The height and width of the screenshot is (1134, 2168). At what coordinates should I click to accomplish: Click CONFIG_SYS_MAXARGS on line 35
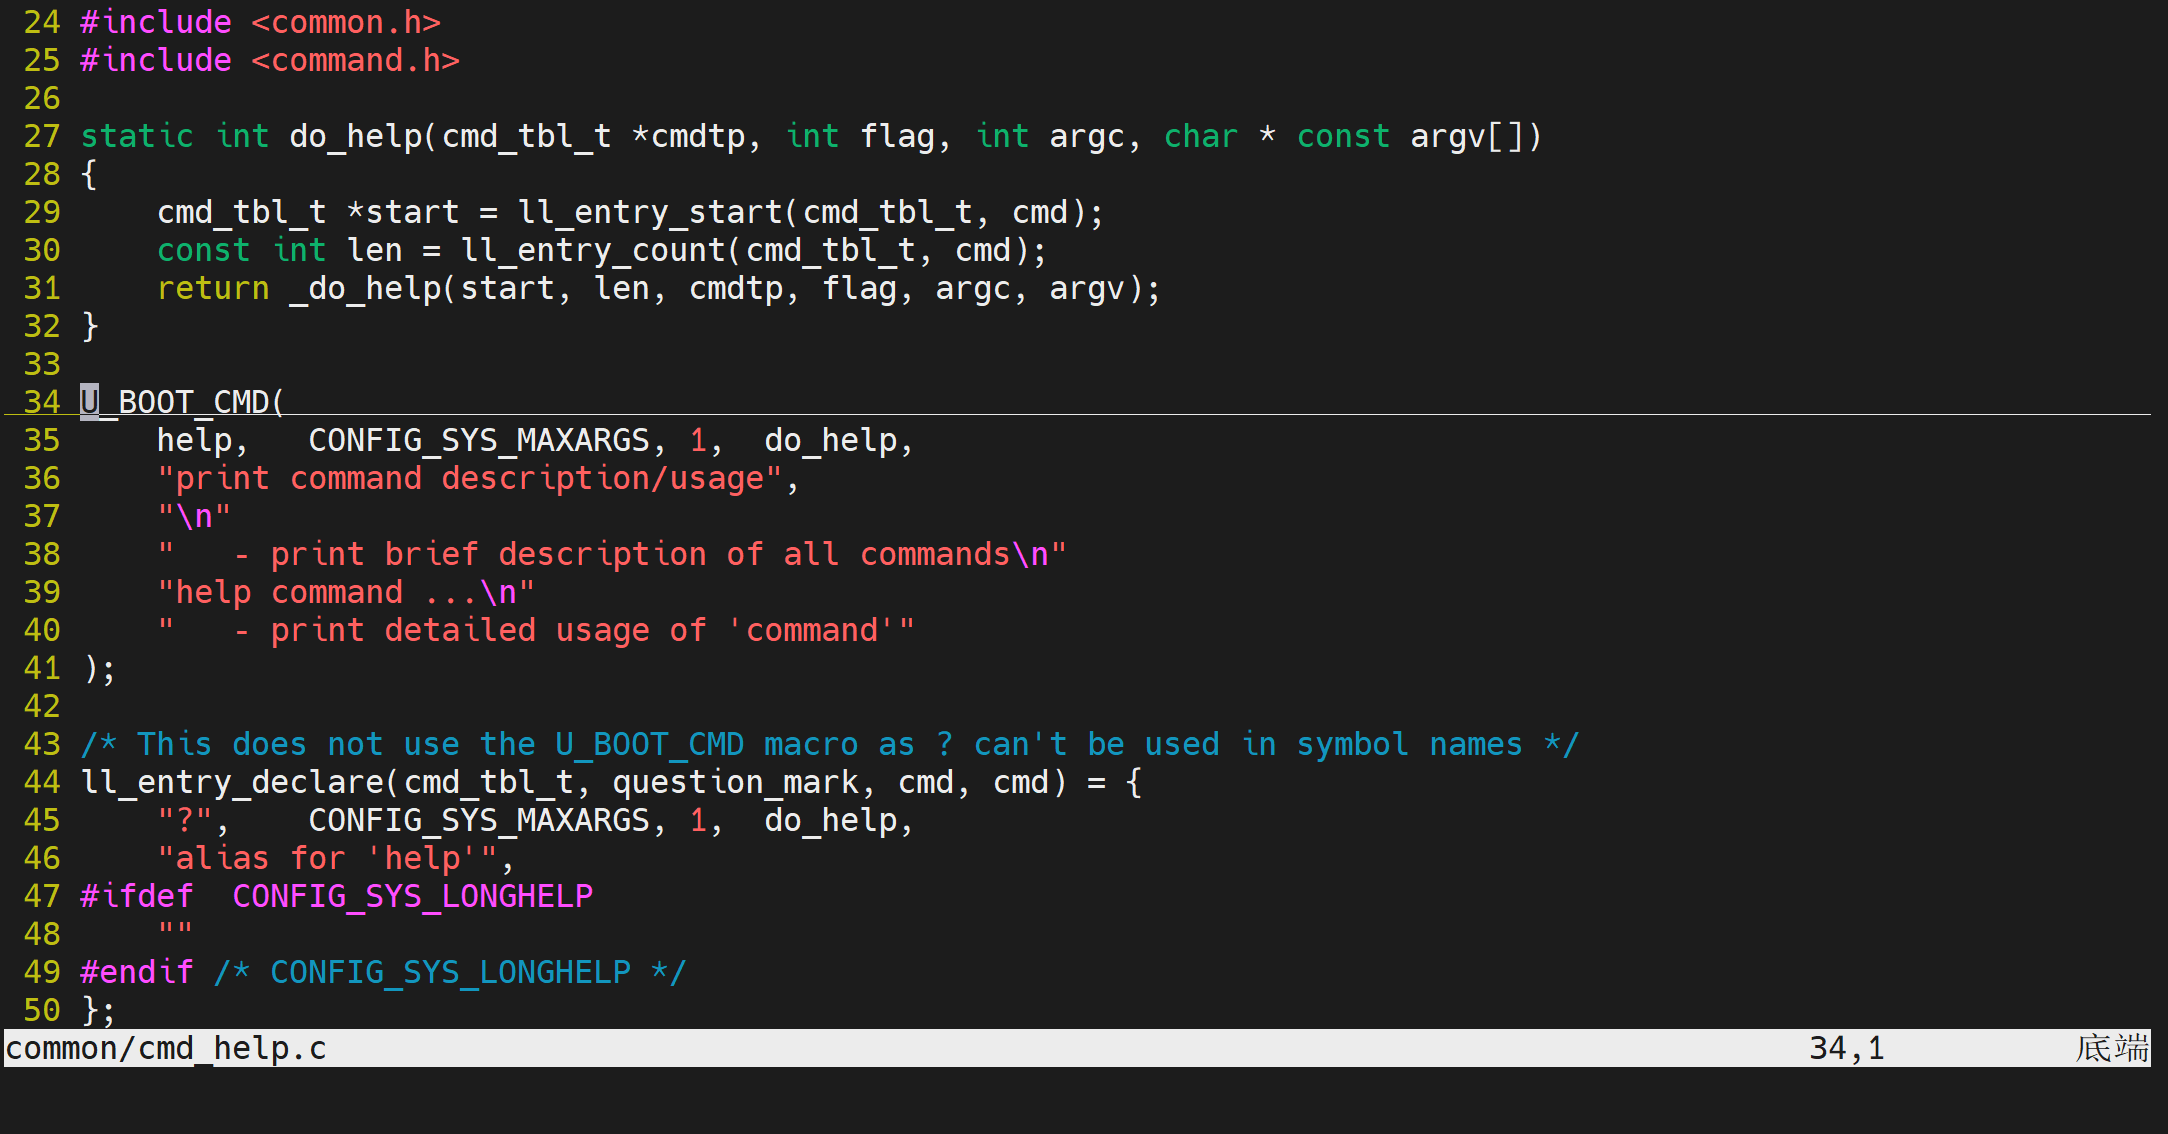click(x=479, y=440)
